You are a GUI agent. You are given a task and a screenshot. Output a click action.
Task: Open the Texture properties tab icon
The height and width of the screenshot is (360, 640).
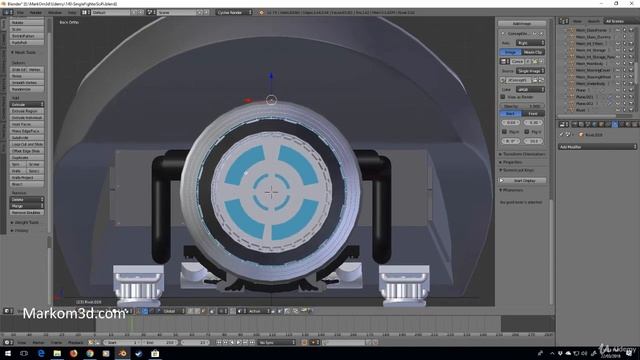634,124
